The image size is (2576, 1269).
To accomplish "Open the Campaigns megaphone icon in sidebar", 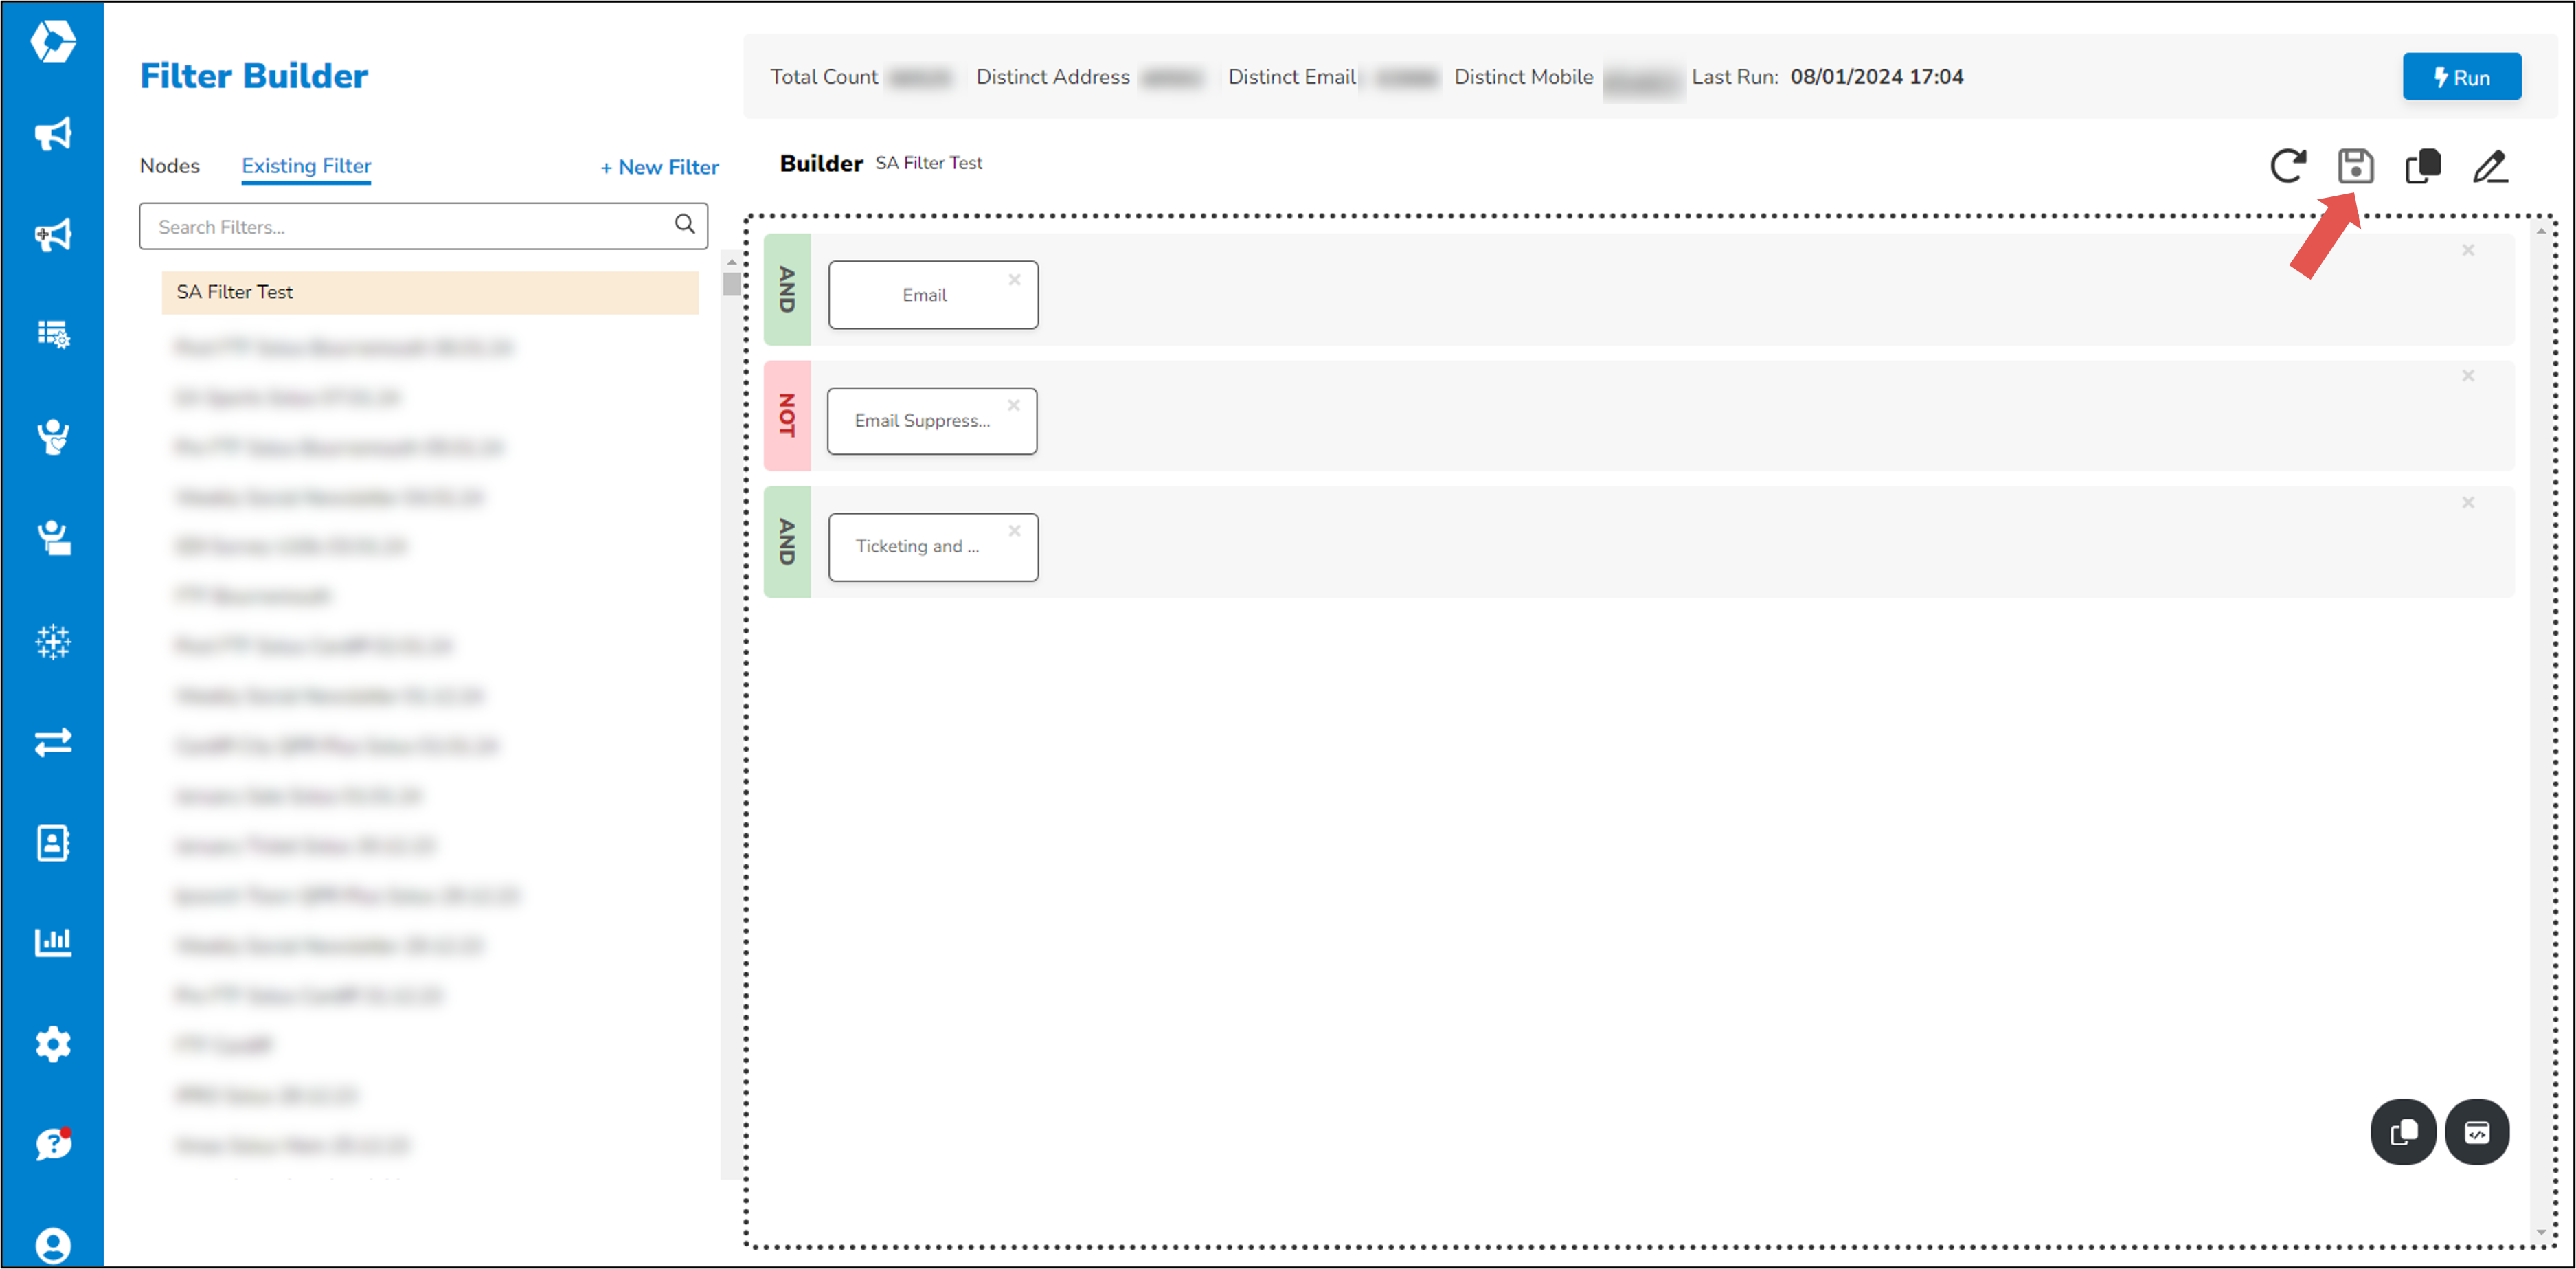I will coord(54,135).
